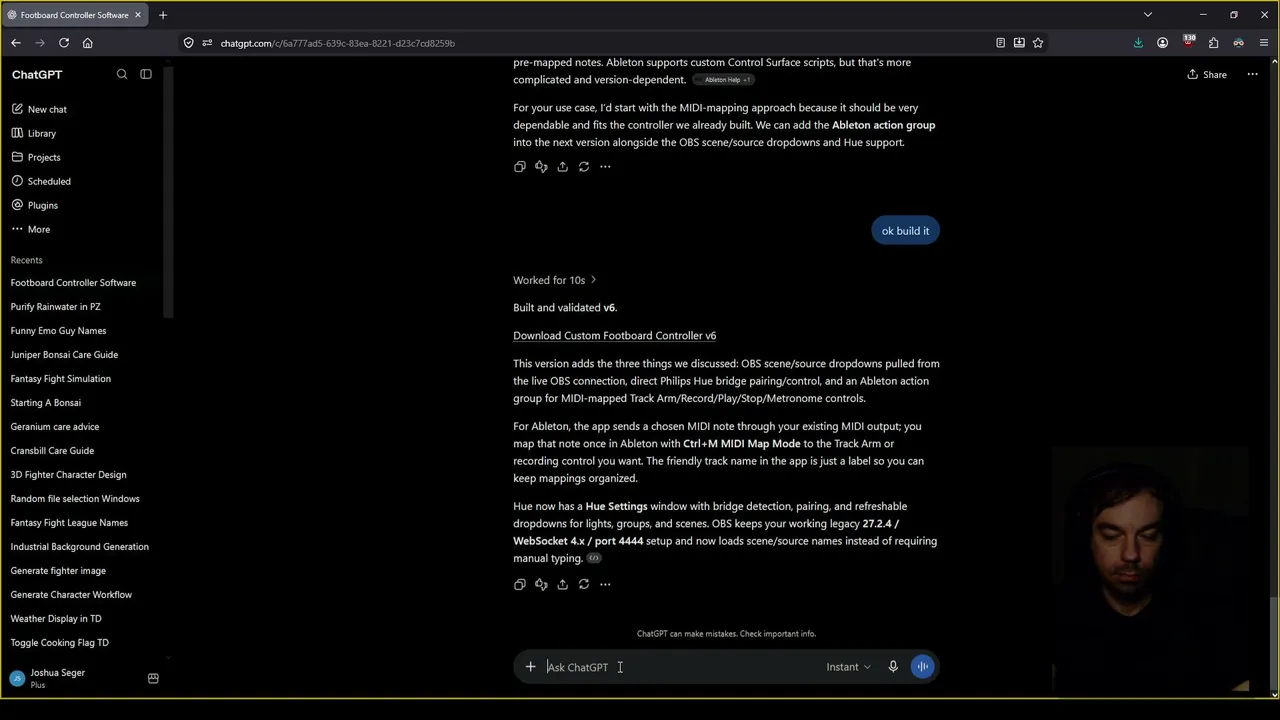Close the Footboard Controller Software browser tab
The height and width of the screenshot is (720, 1280).
(x=138, y=15)
